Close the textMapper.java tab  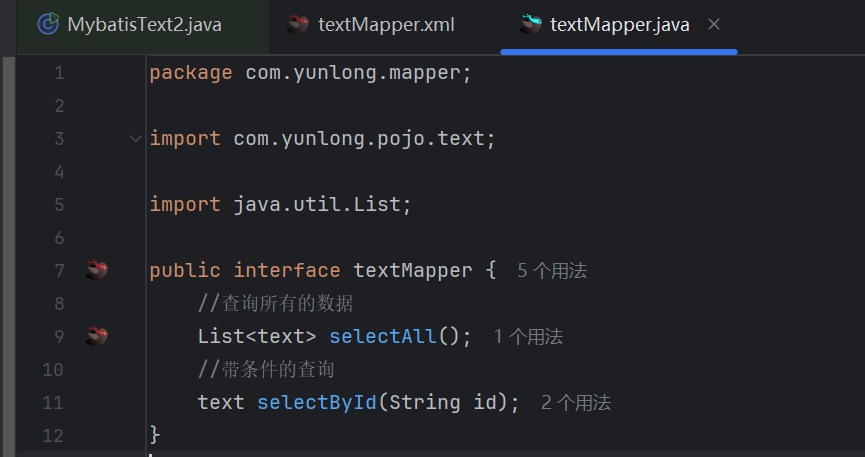[x=714, y=24]
